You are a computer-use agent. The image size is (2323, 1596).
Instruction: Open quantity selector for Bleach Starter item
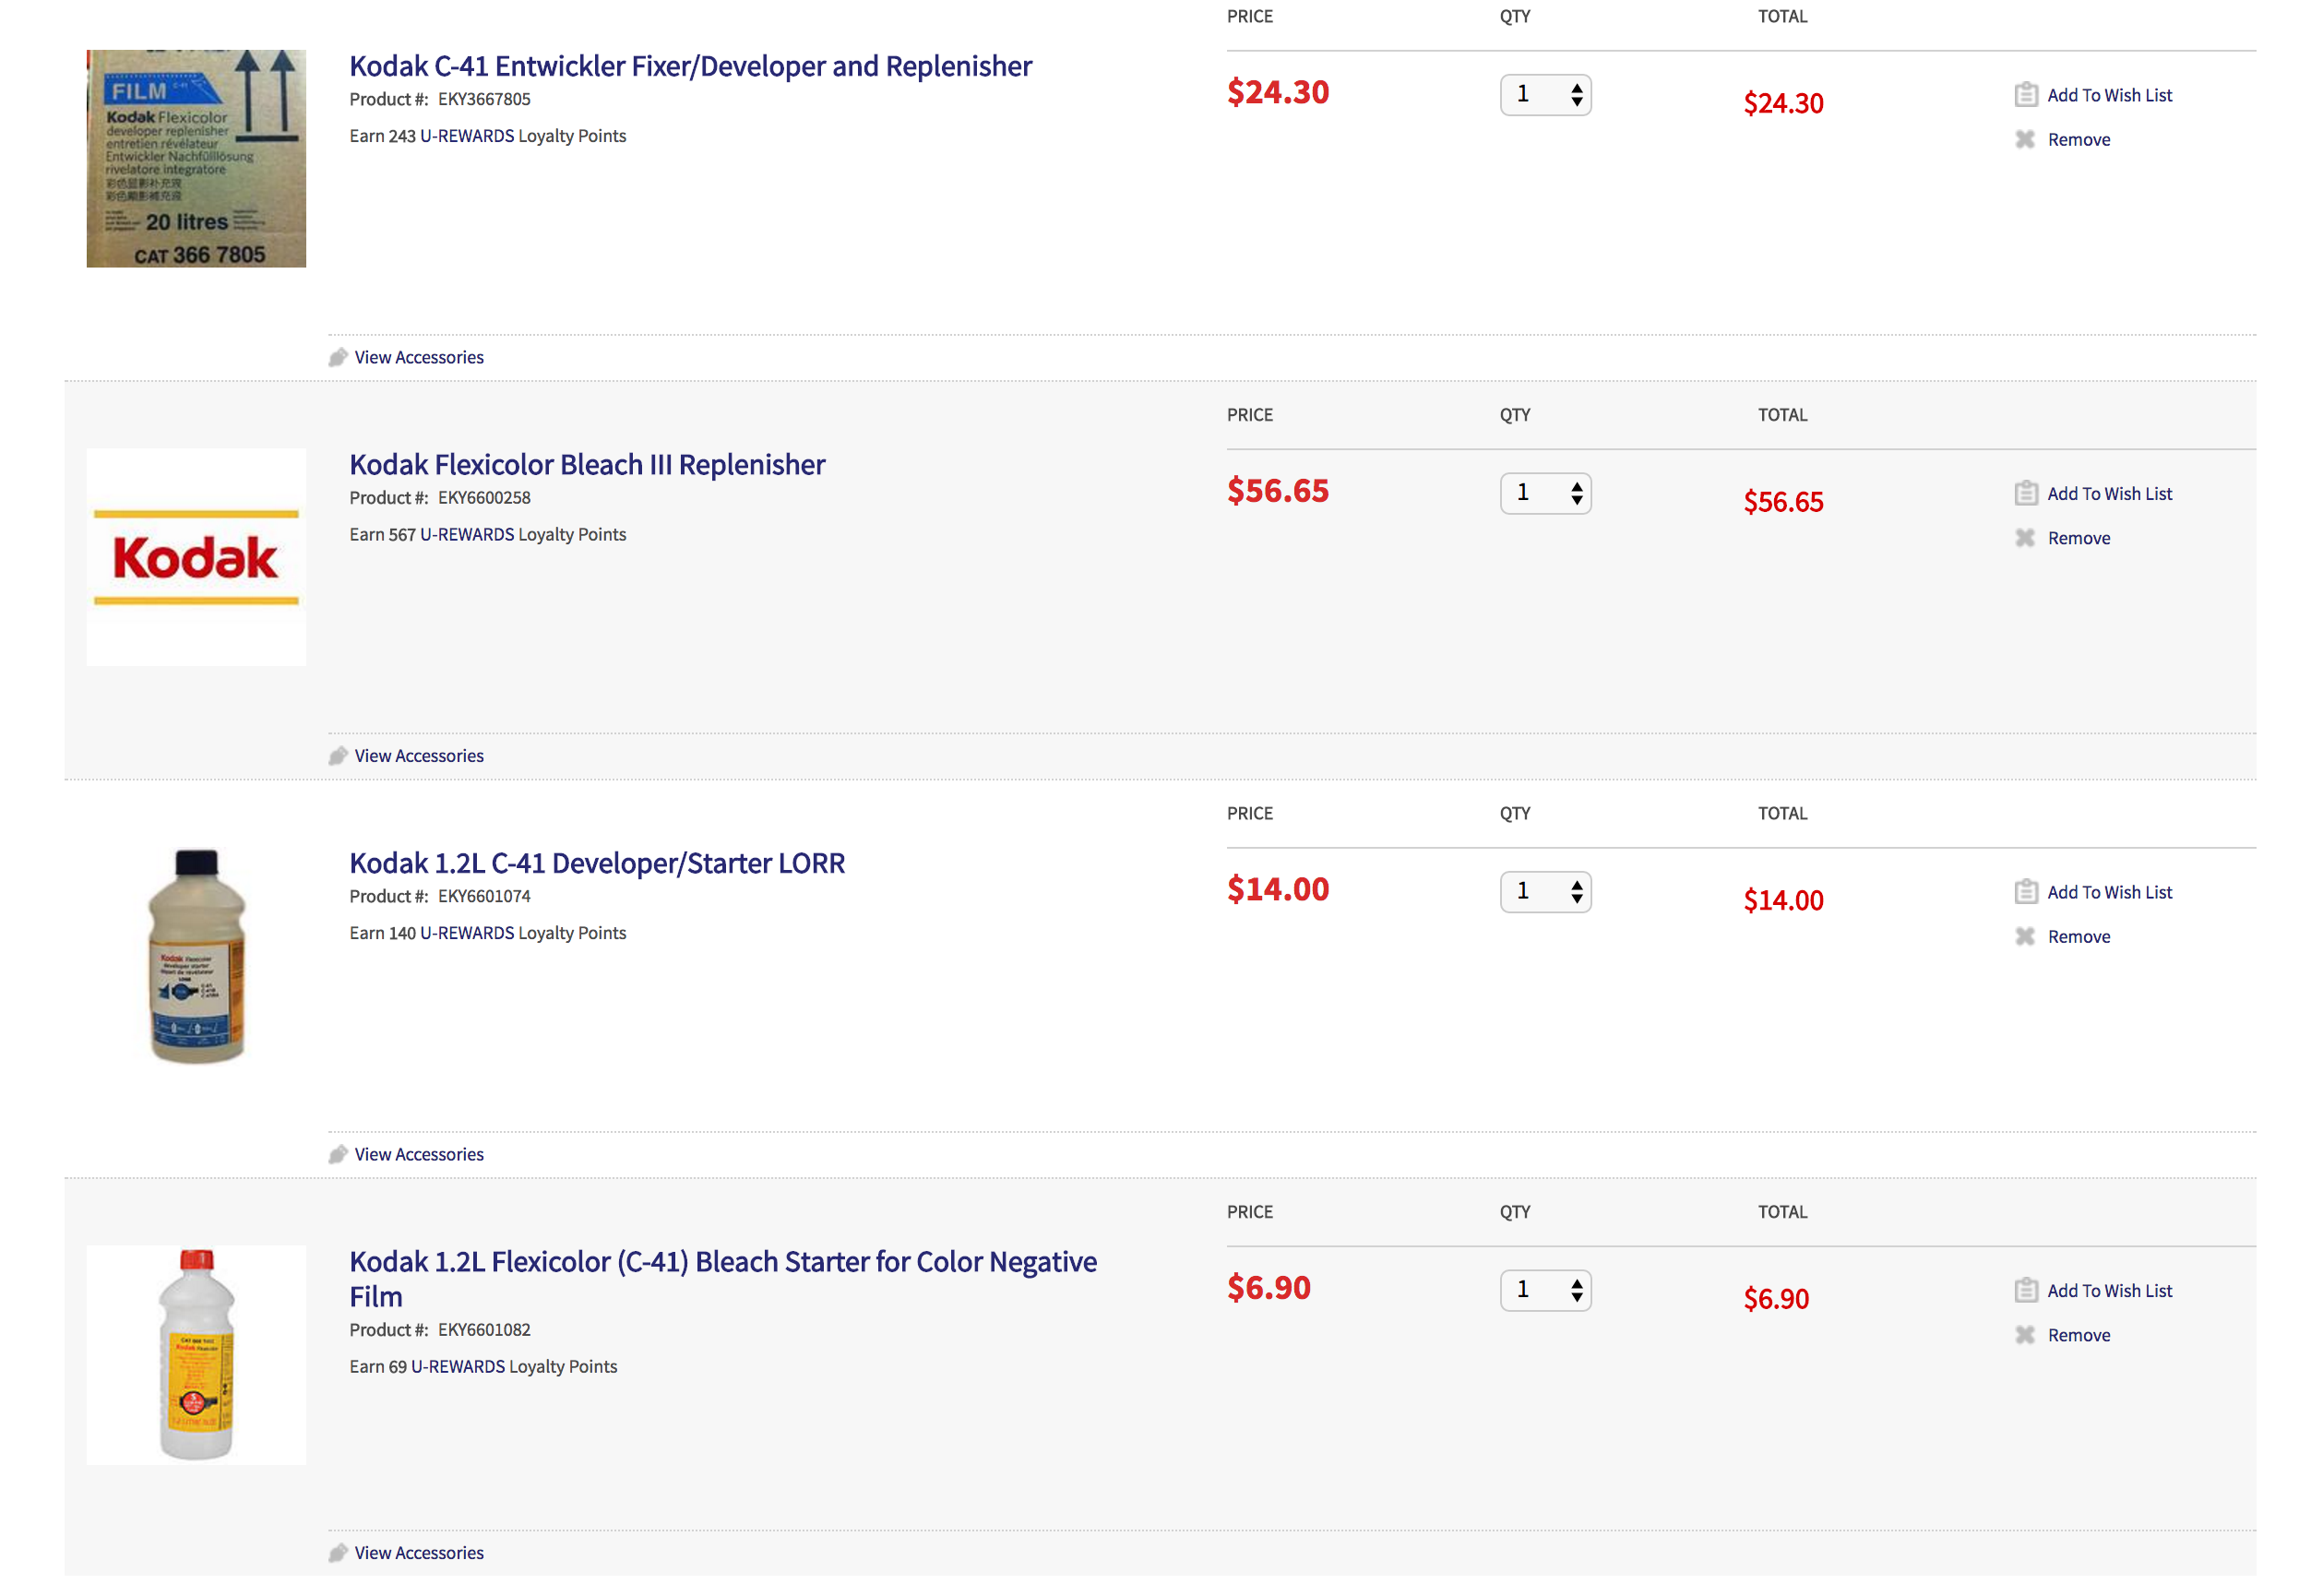pos(1545,1290)
